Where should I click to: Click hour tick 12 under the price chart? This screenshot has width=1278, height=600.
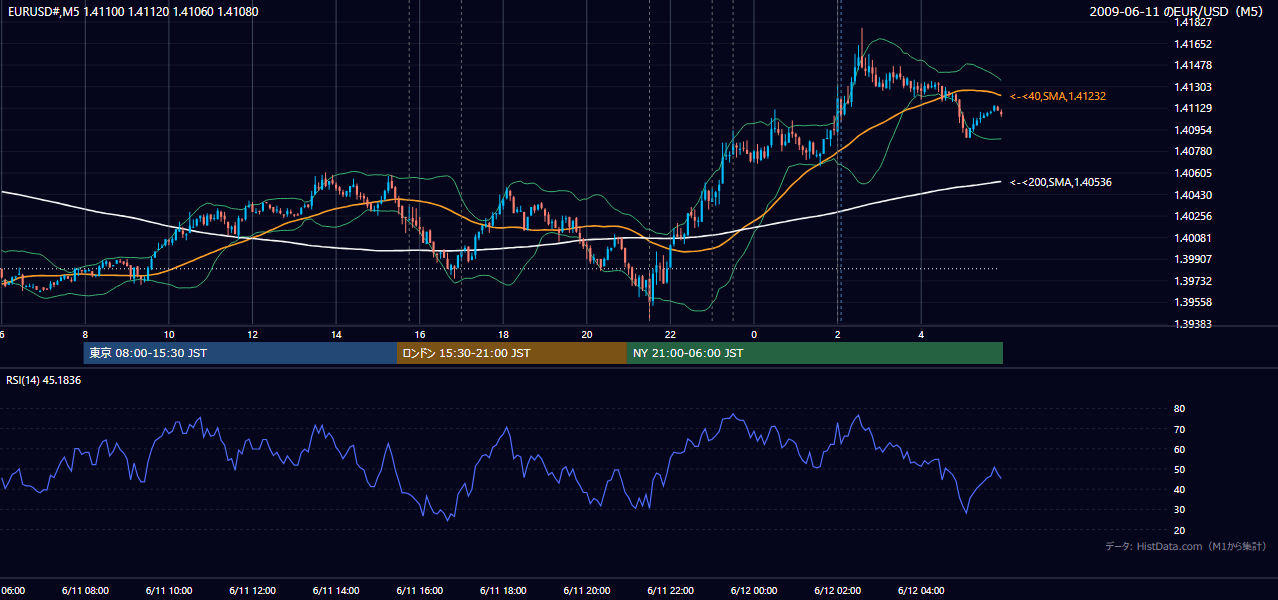252,334
